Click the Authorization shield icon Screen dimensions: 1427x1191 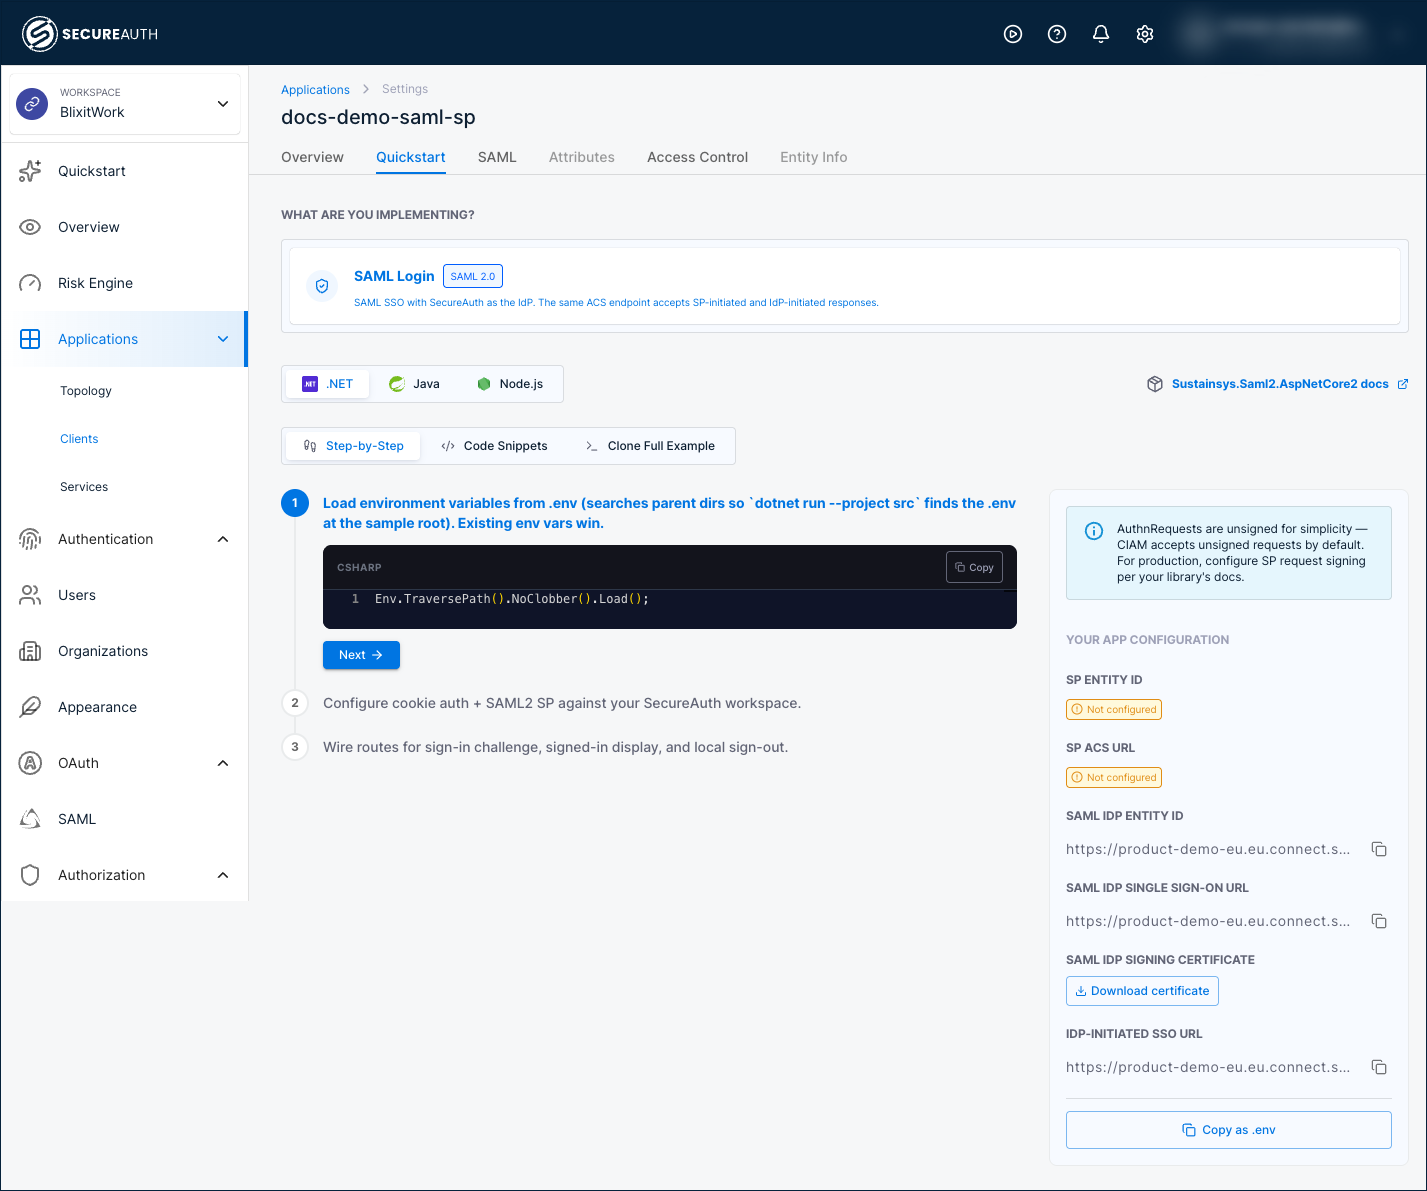pyautogui.click(x=30, y=875)
